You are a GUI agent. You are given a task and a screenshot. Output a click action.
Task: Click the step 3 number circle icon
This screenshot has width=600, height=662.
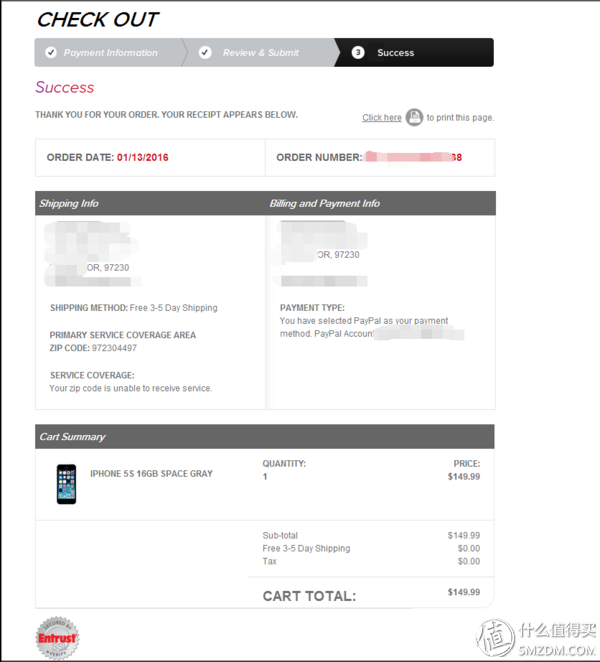[x=358, y=52]
